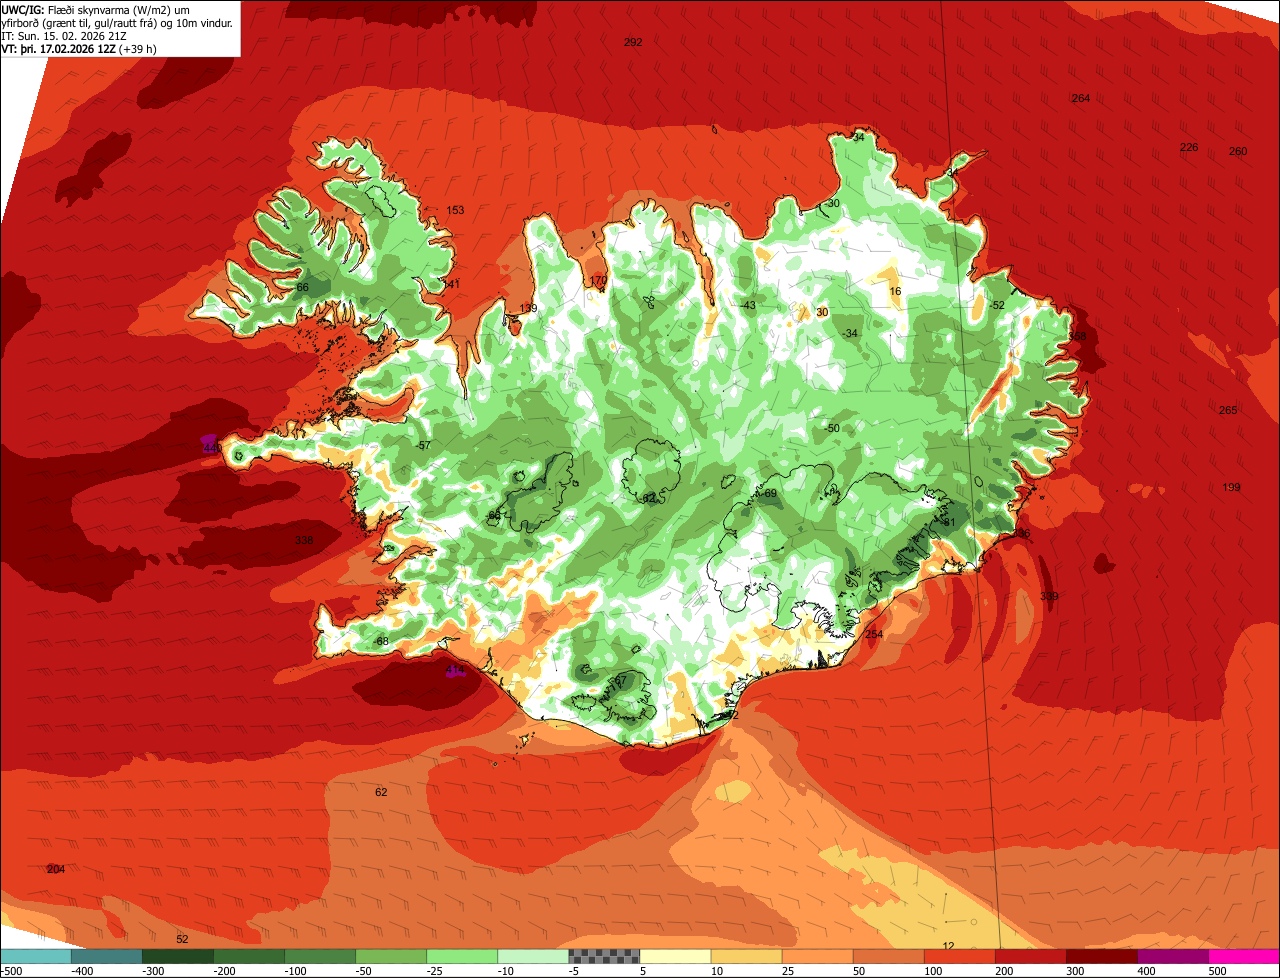The width and height of the screenshot is (1280, 978).
Task: Click the '153' value on the map
Action: (455, 210)
